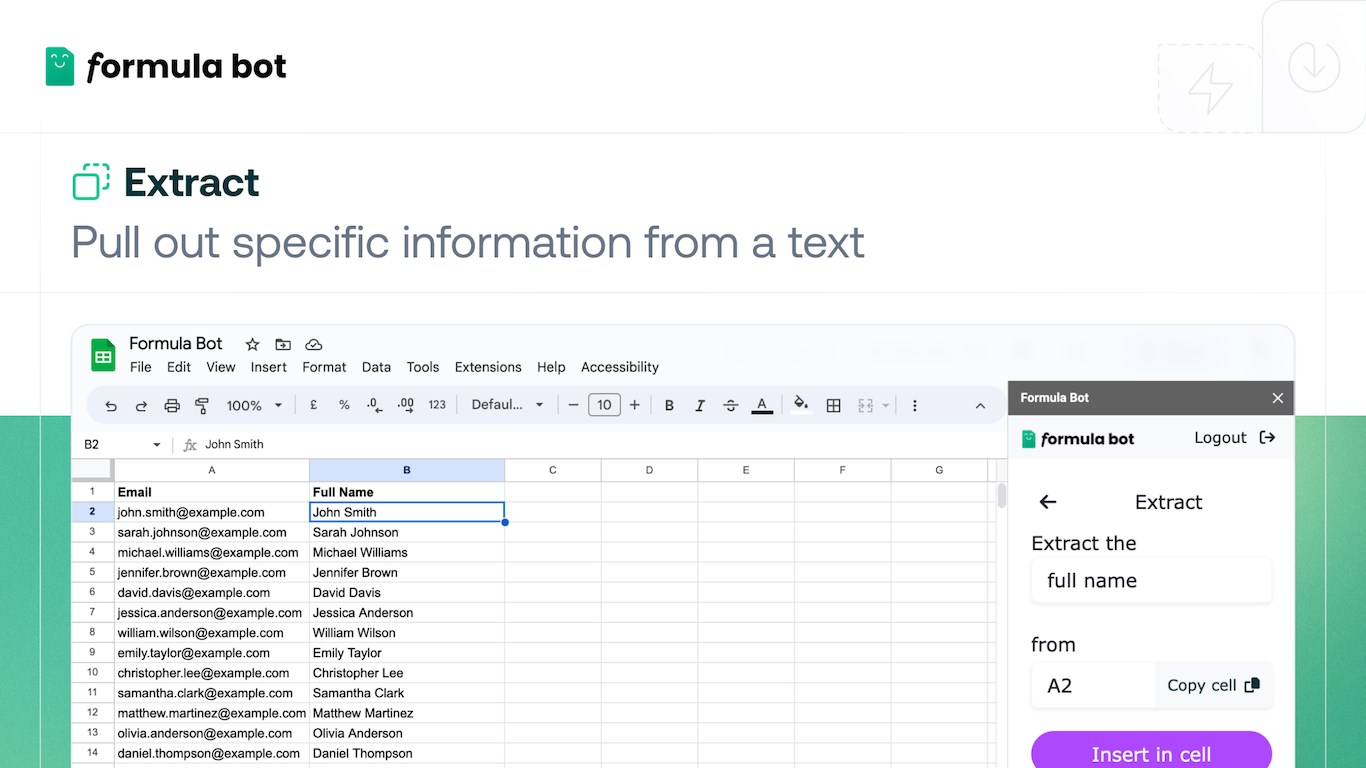The width and height of the screenshot is (1366, 768).
Task: Open the Extensions menu
Action: pos(488,367)
